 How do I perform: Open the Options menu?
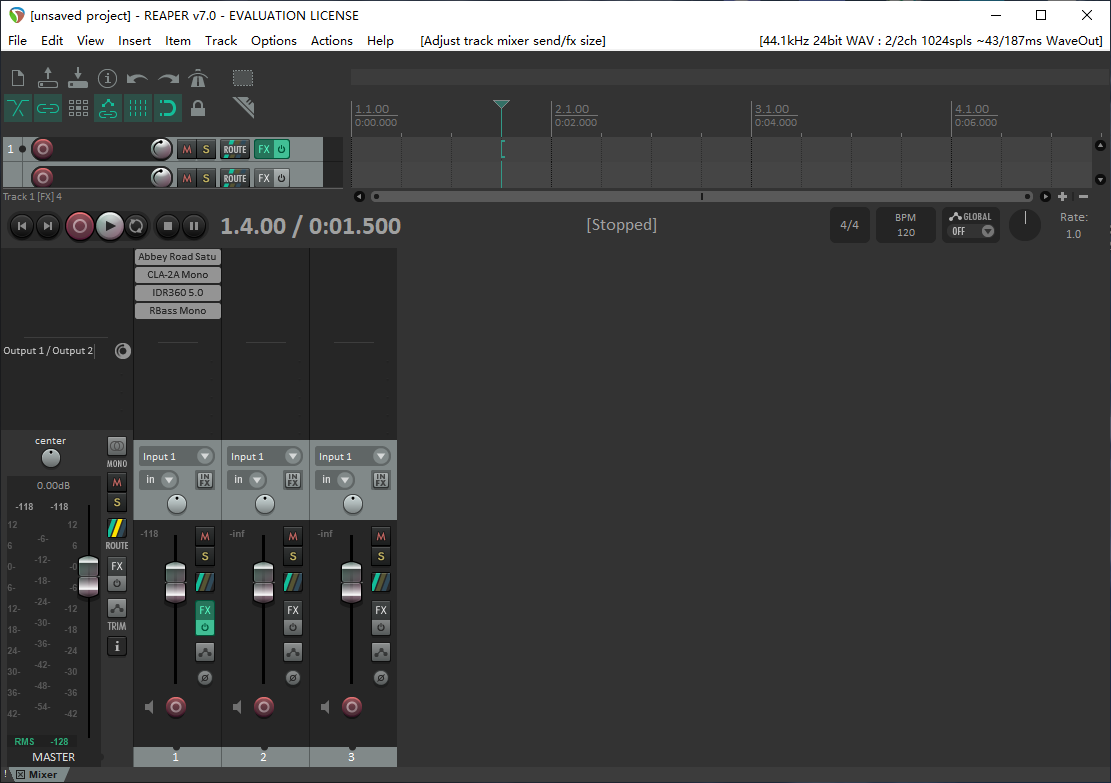coord(273,40)
